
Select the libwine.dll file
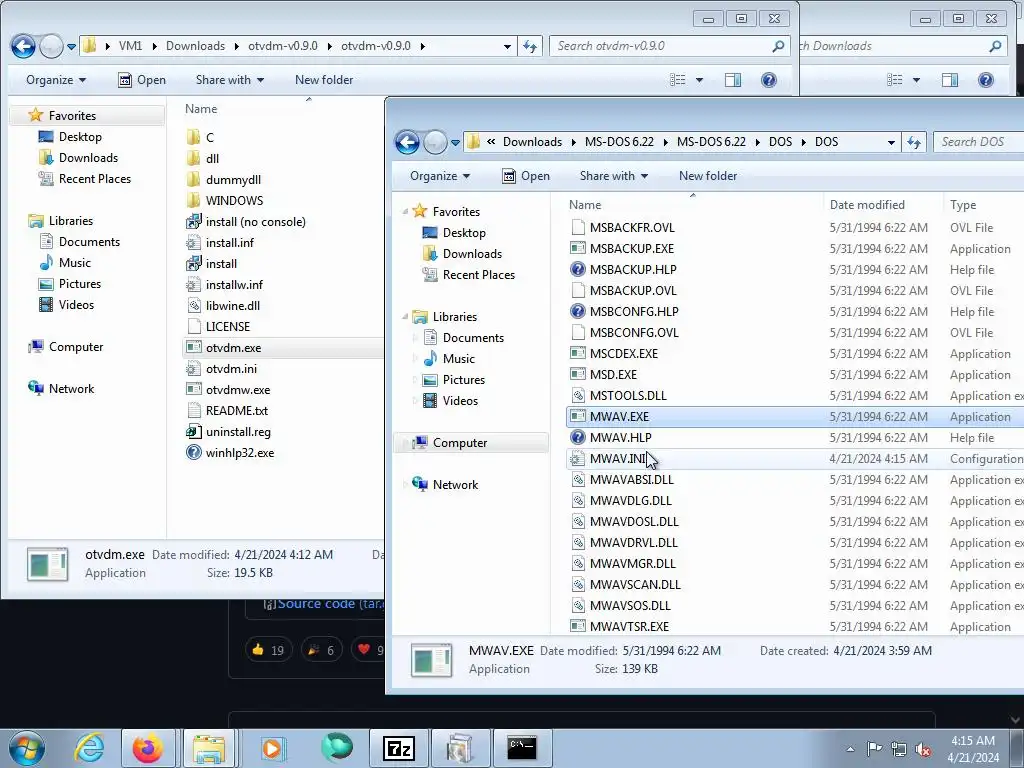[232, 306]
